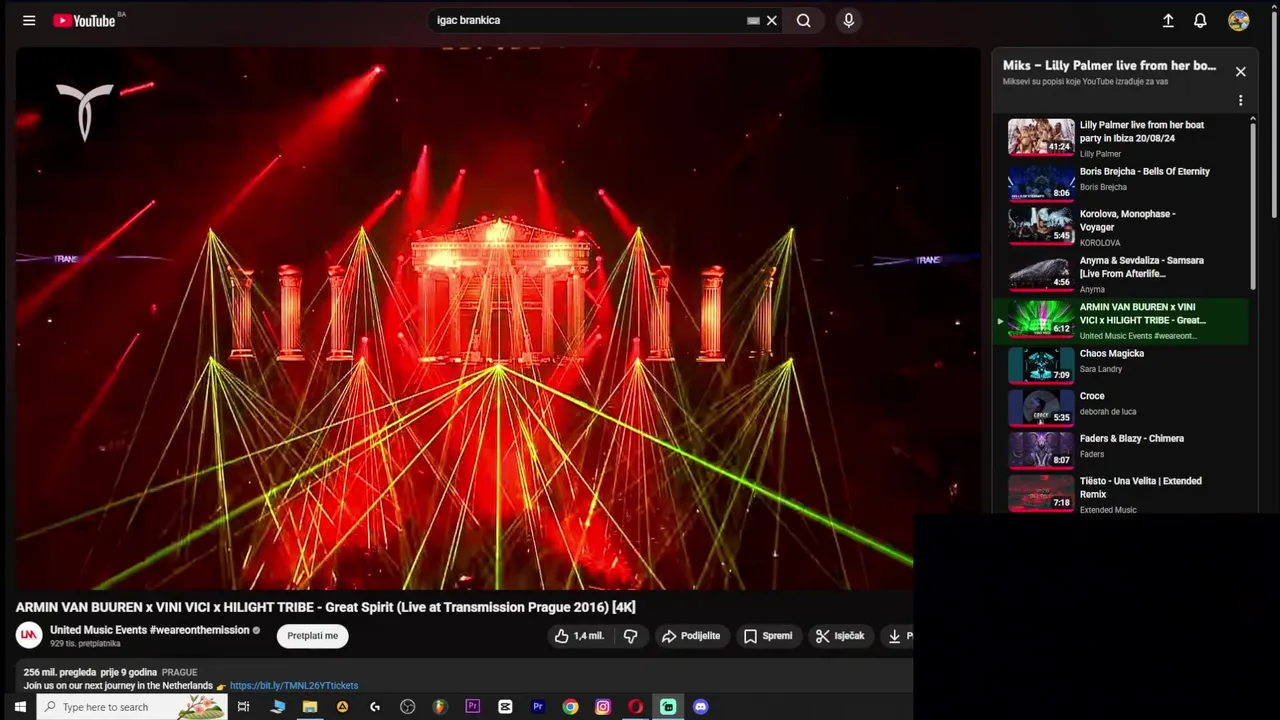Open the notifications bell
The width and height of the screenshot is (1280, 720).
tap(1200, 20)
